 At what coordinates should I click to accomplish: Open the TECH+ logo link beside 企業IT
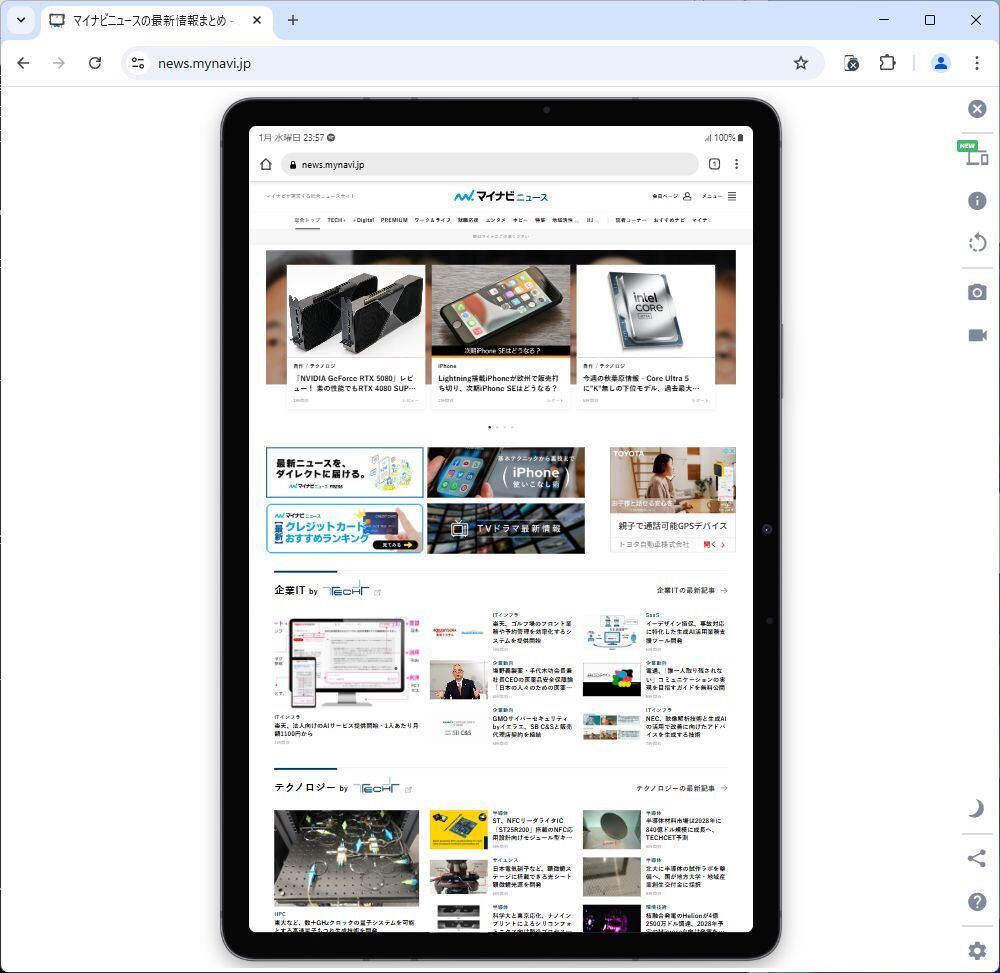[352, 590]
